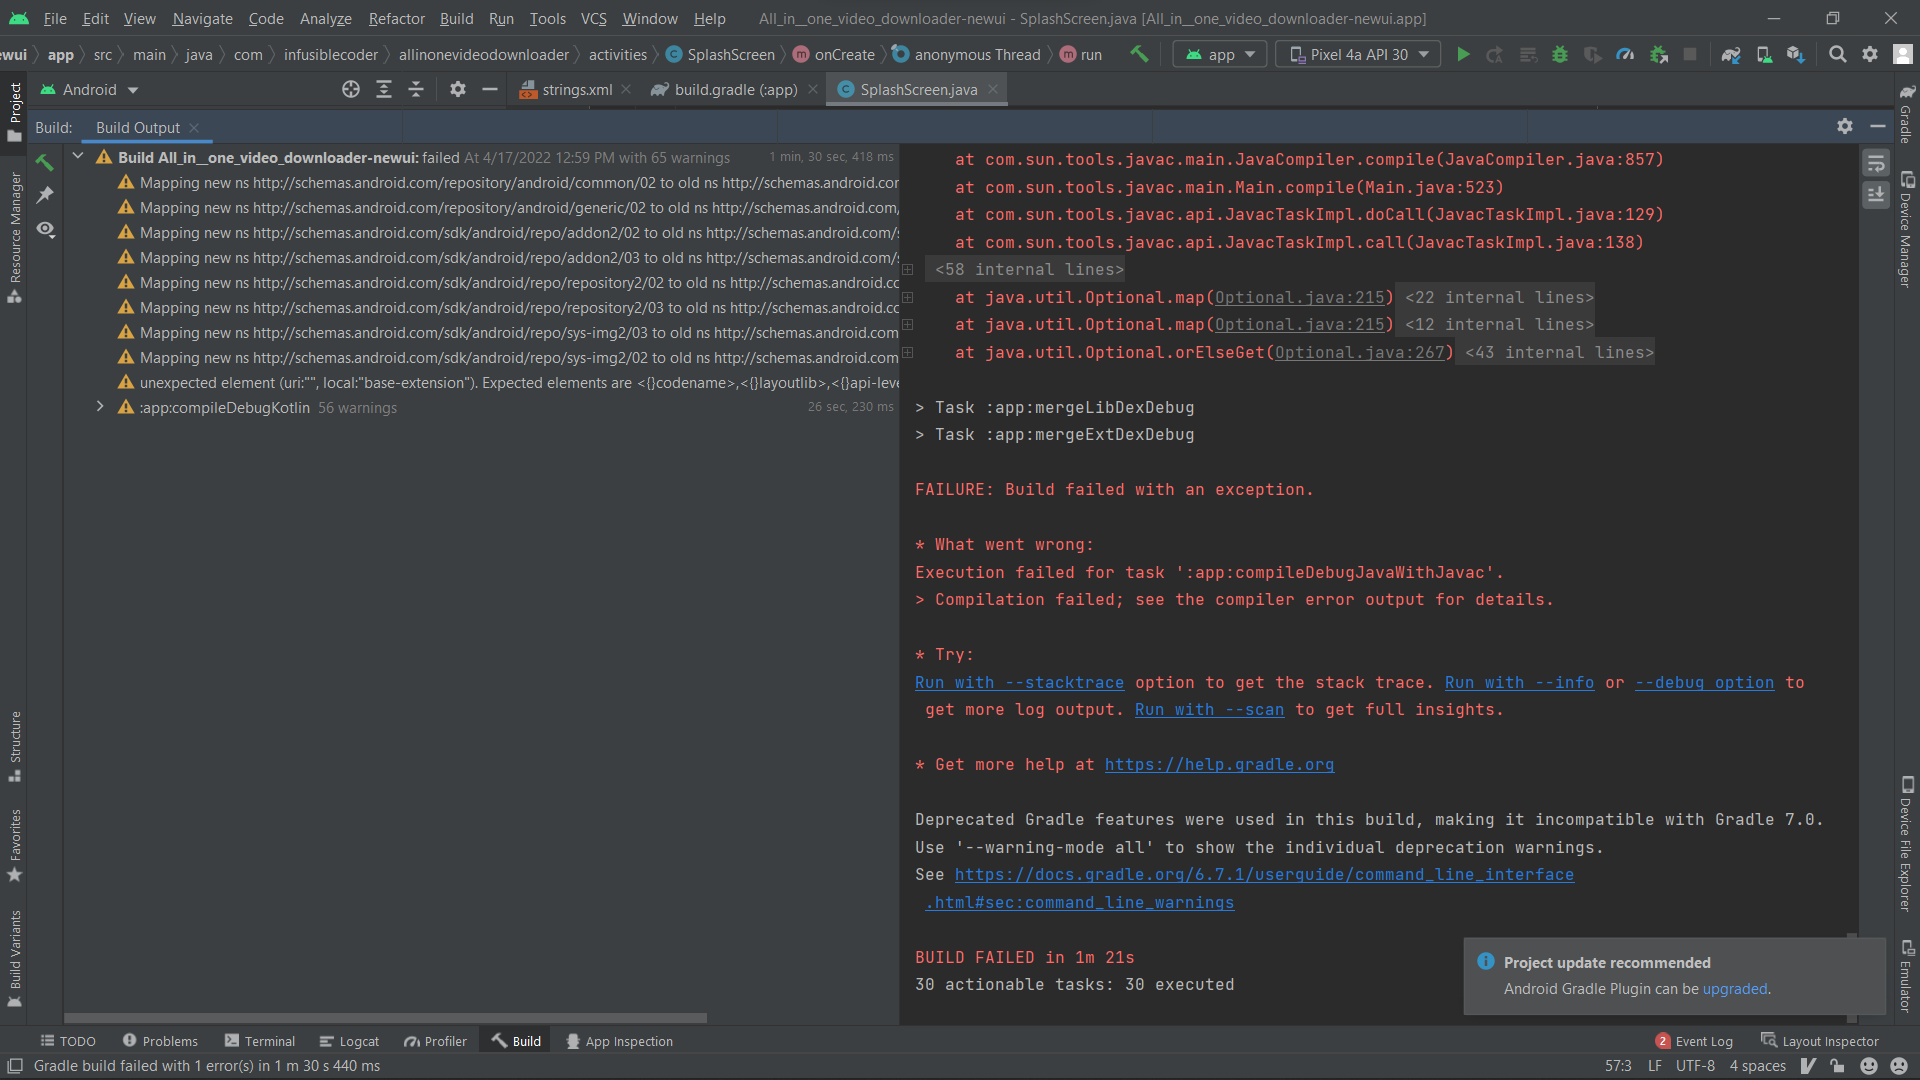Hide the Project panel with minus icon

click(x=490, y=89)
